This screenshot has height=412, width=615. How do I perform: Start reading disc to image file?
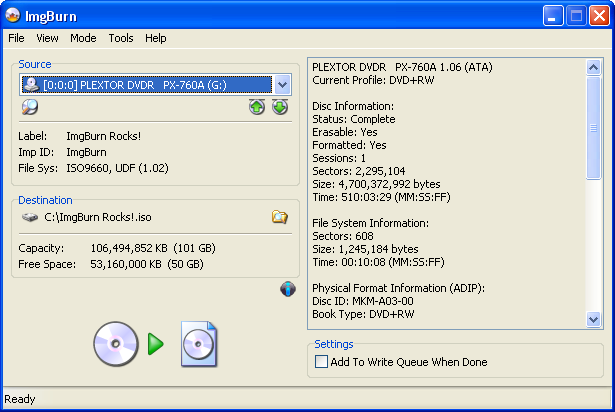click(x=155, y=344)
